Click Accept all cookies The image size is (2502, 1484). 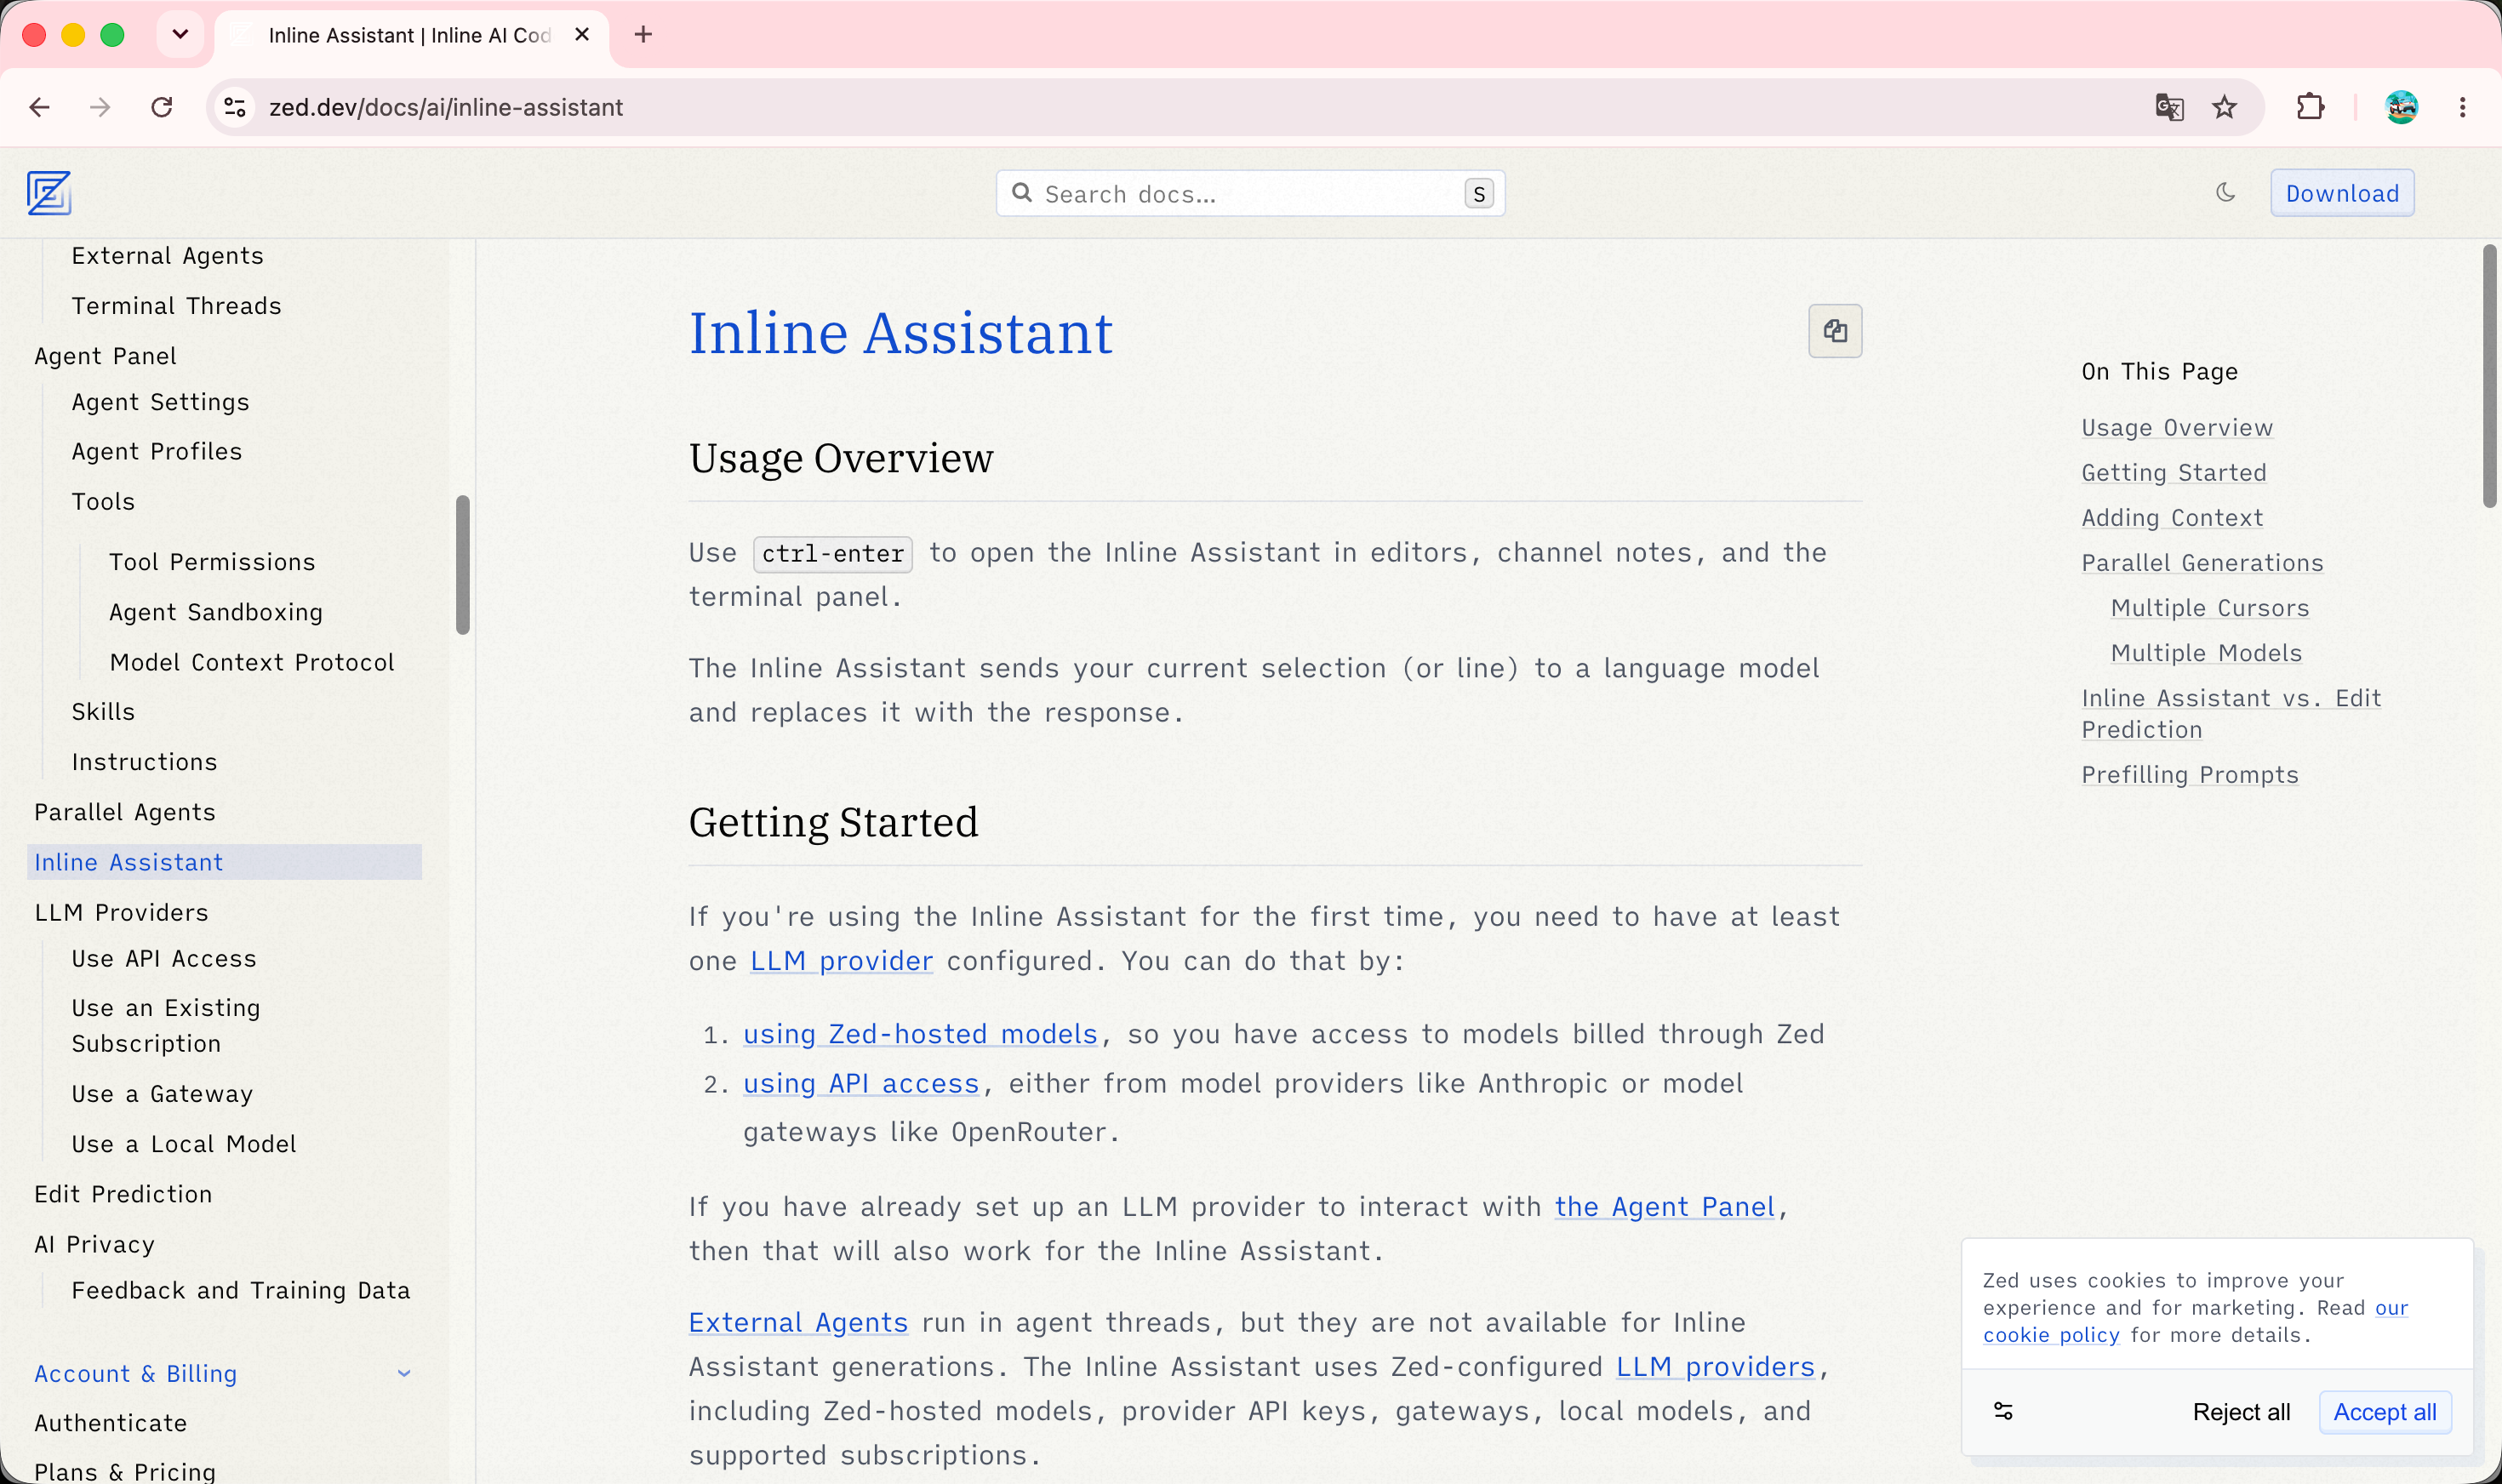point(2385,1411)
